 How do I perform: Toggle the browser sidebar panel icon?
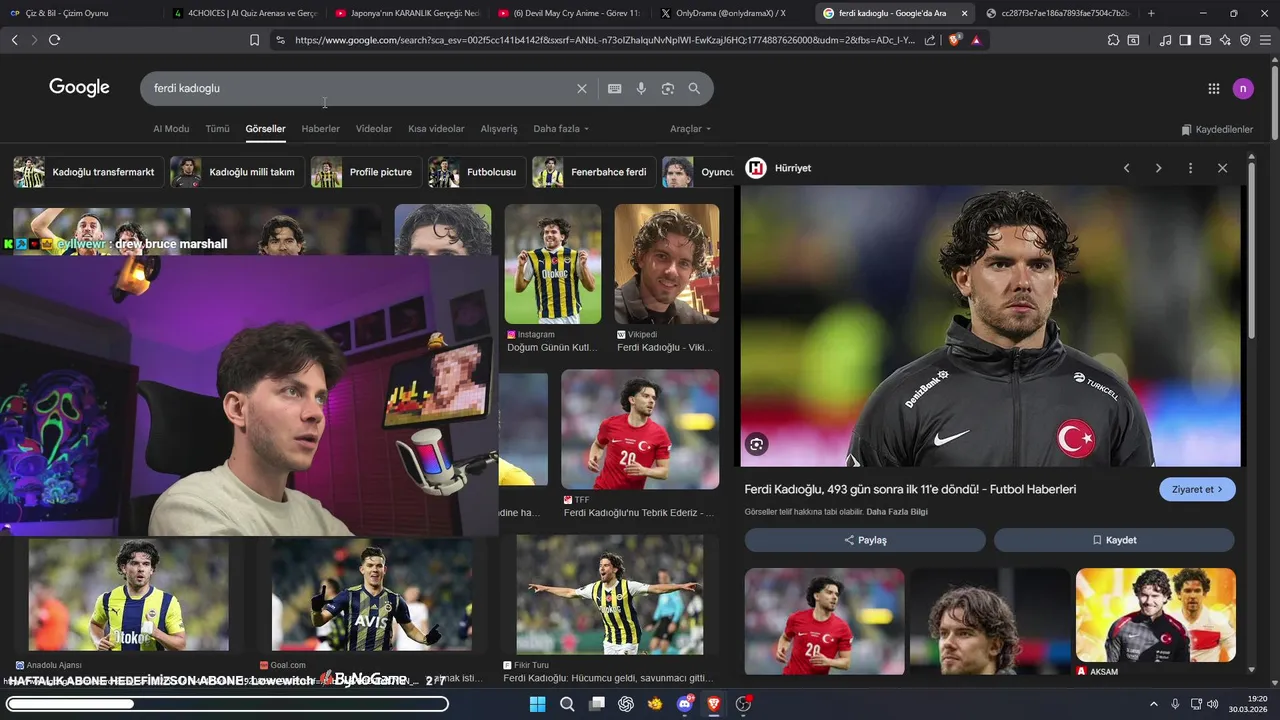coord(1185,40)
